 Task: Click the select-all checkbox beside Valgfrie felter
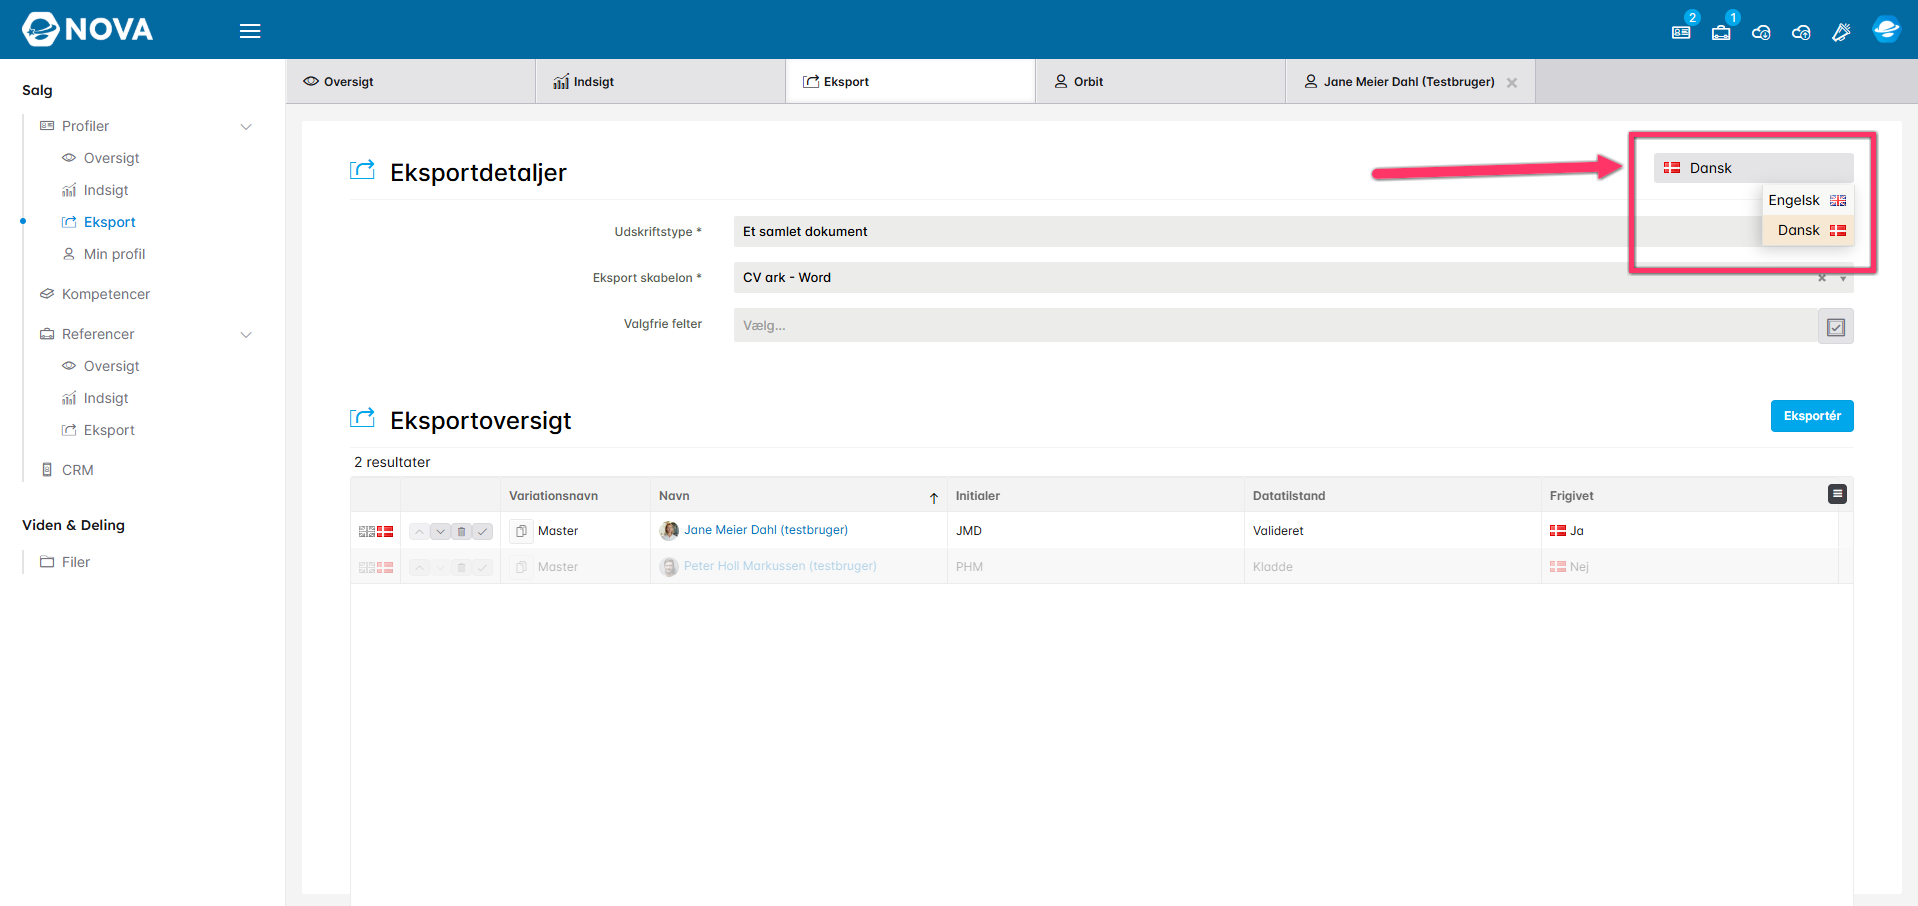[x=1836, y=327]
